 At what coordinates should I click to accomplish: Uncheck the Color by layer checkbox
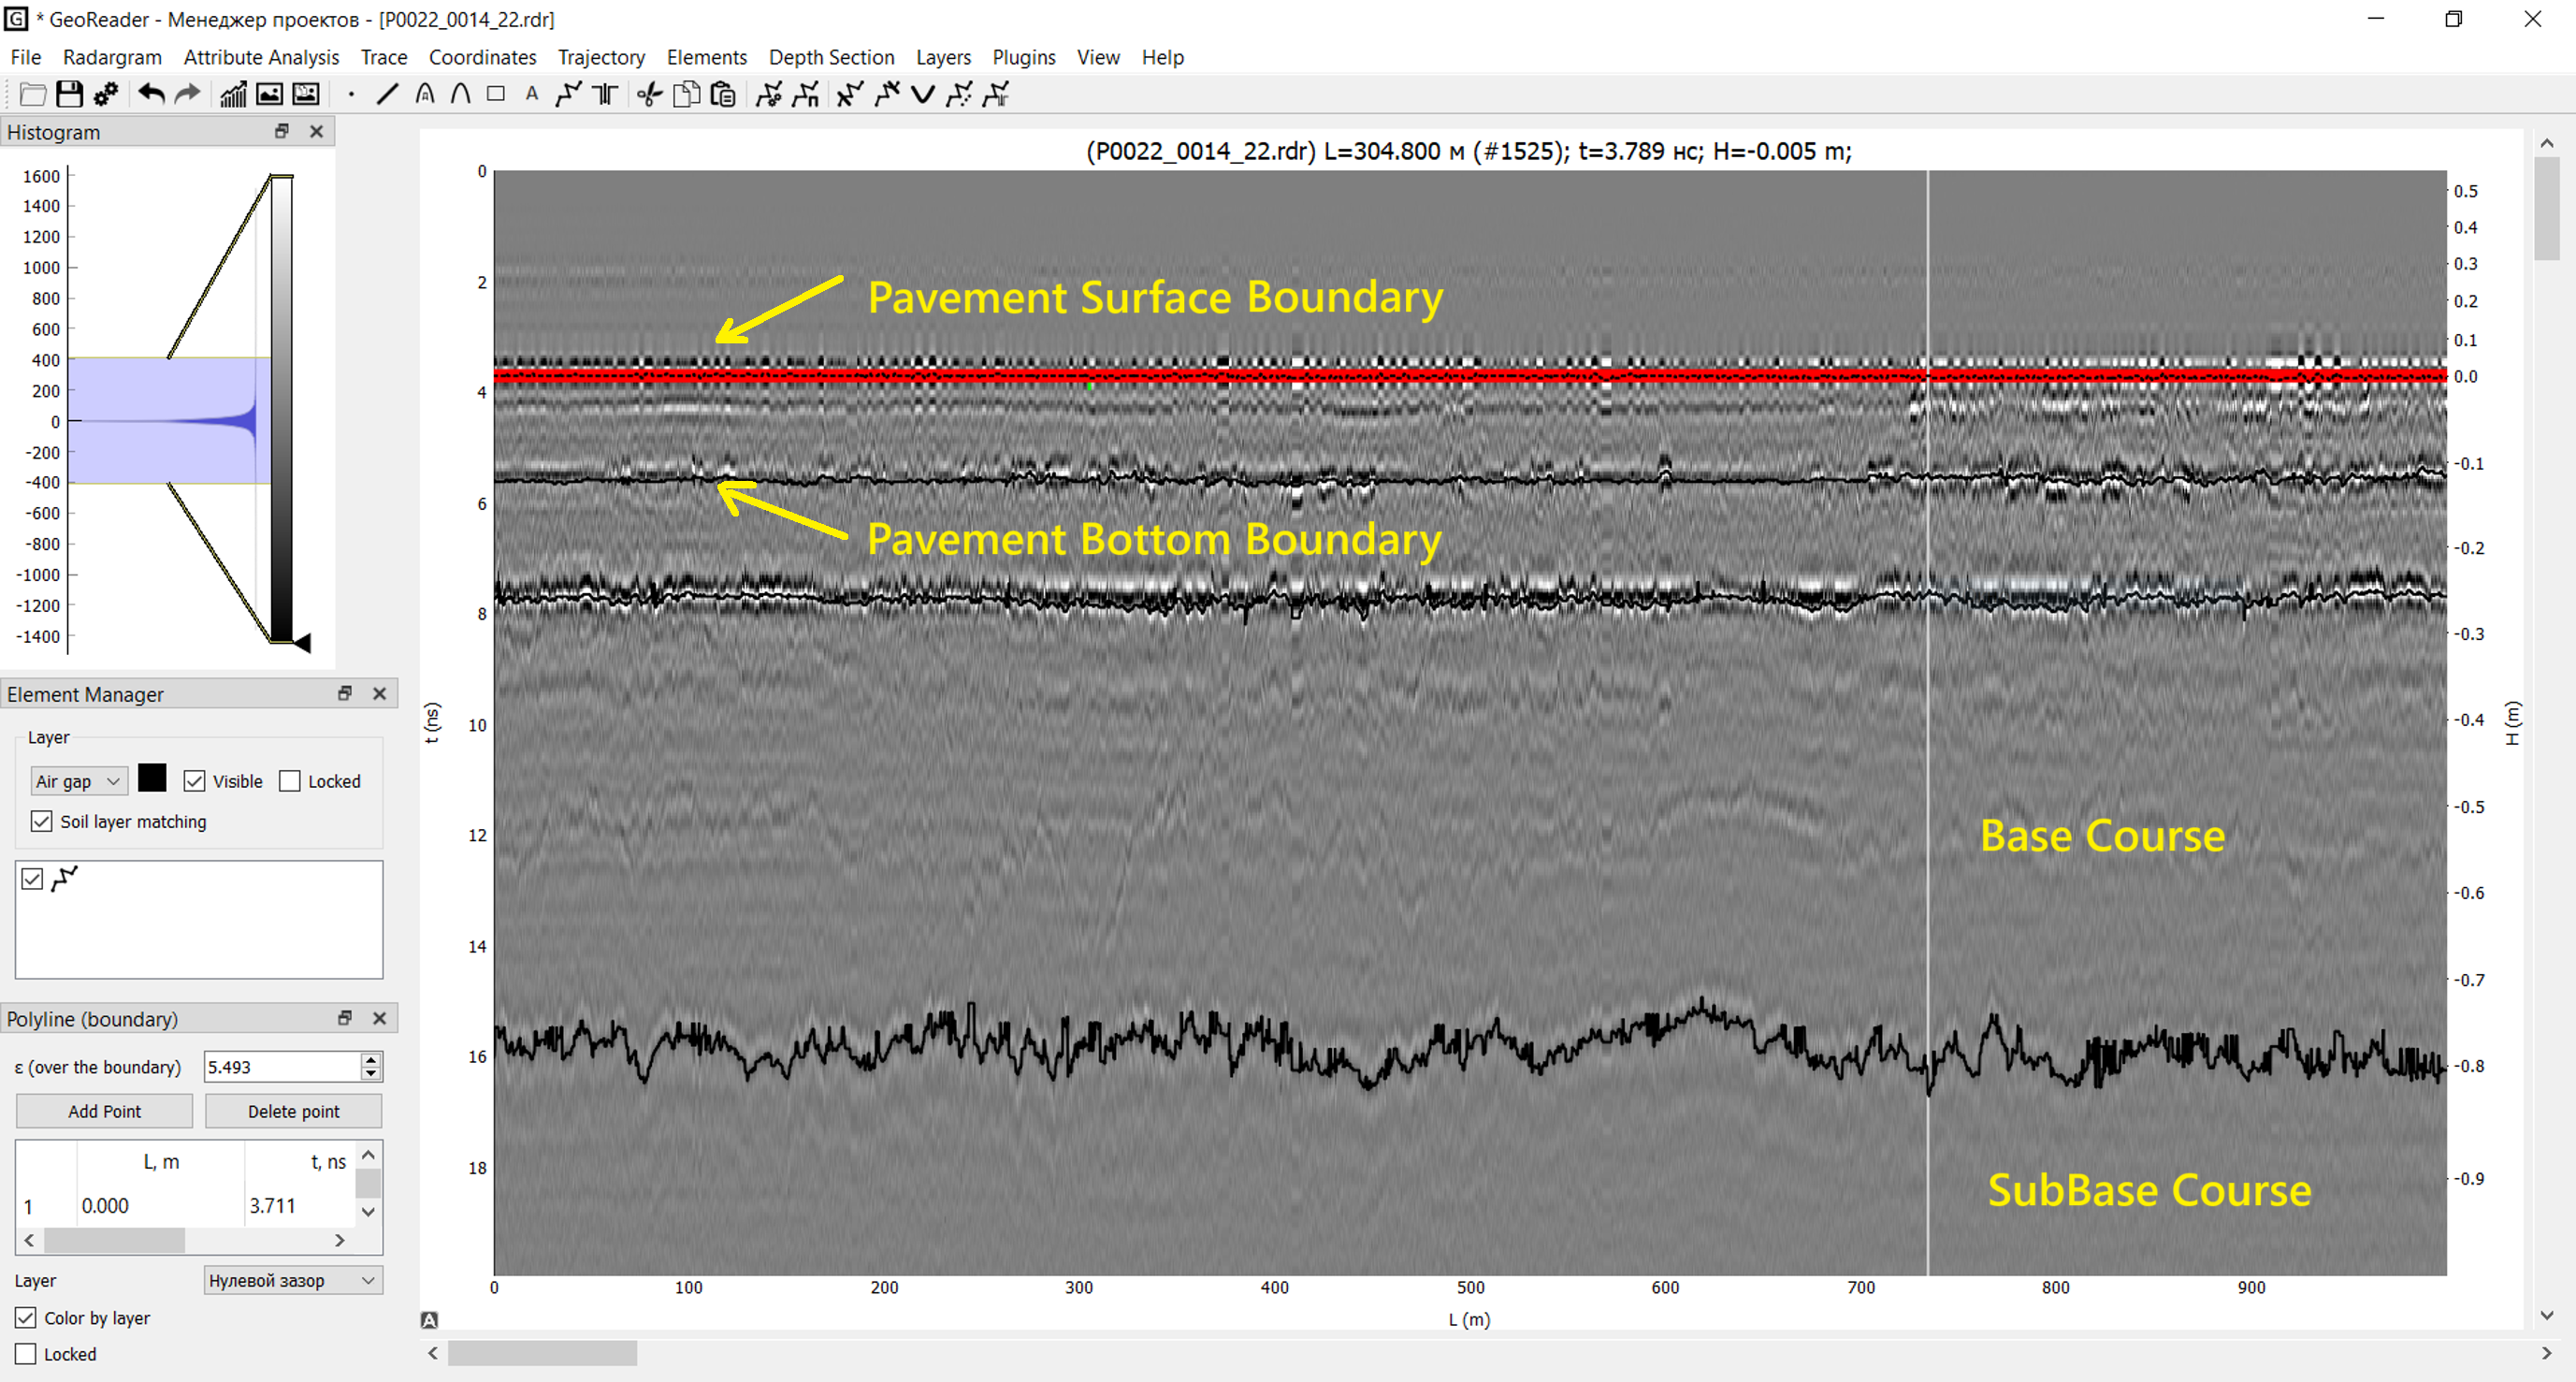click(x=26, y=1318)
